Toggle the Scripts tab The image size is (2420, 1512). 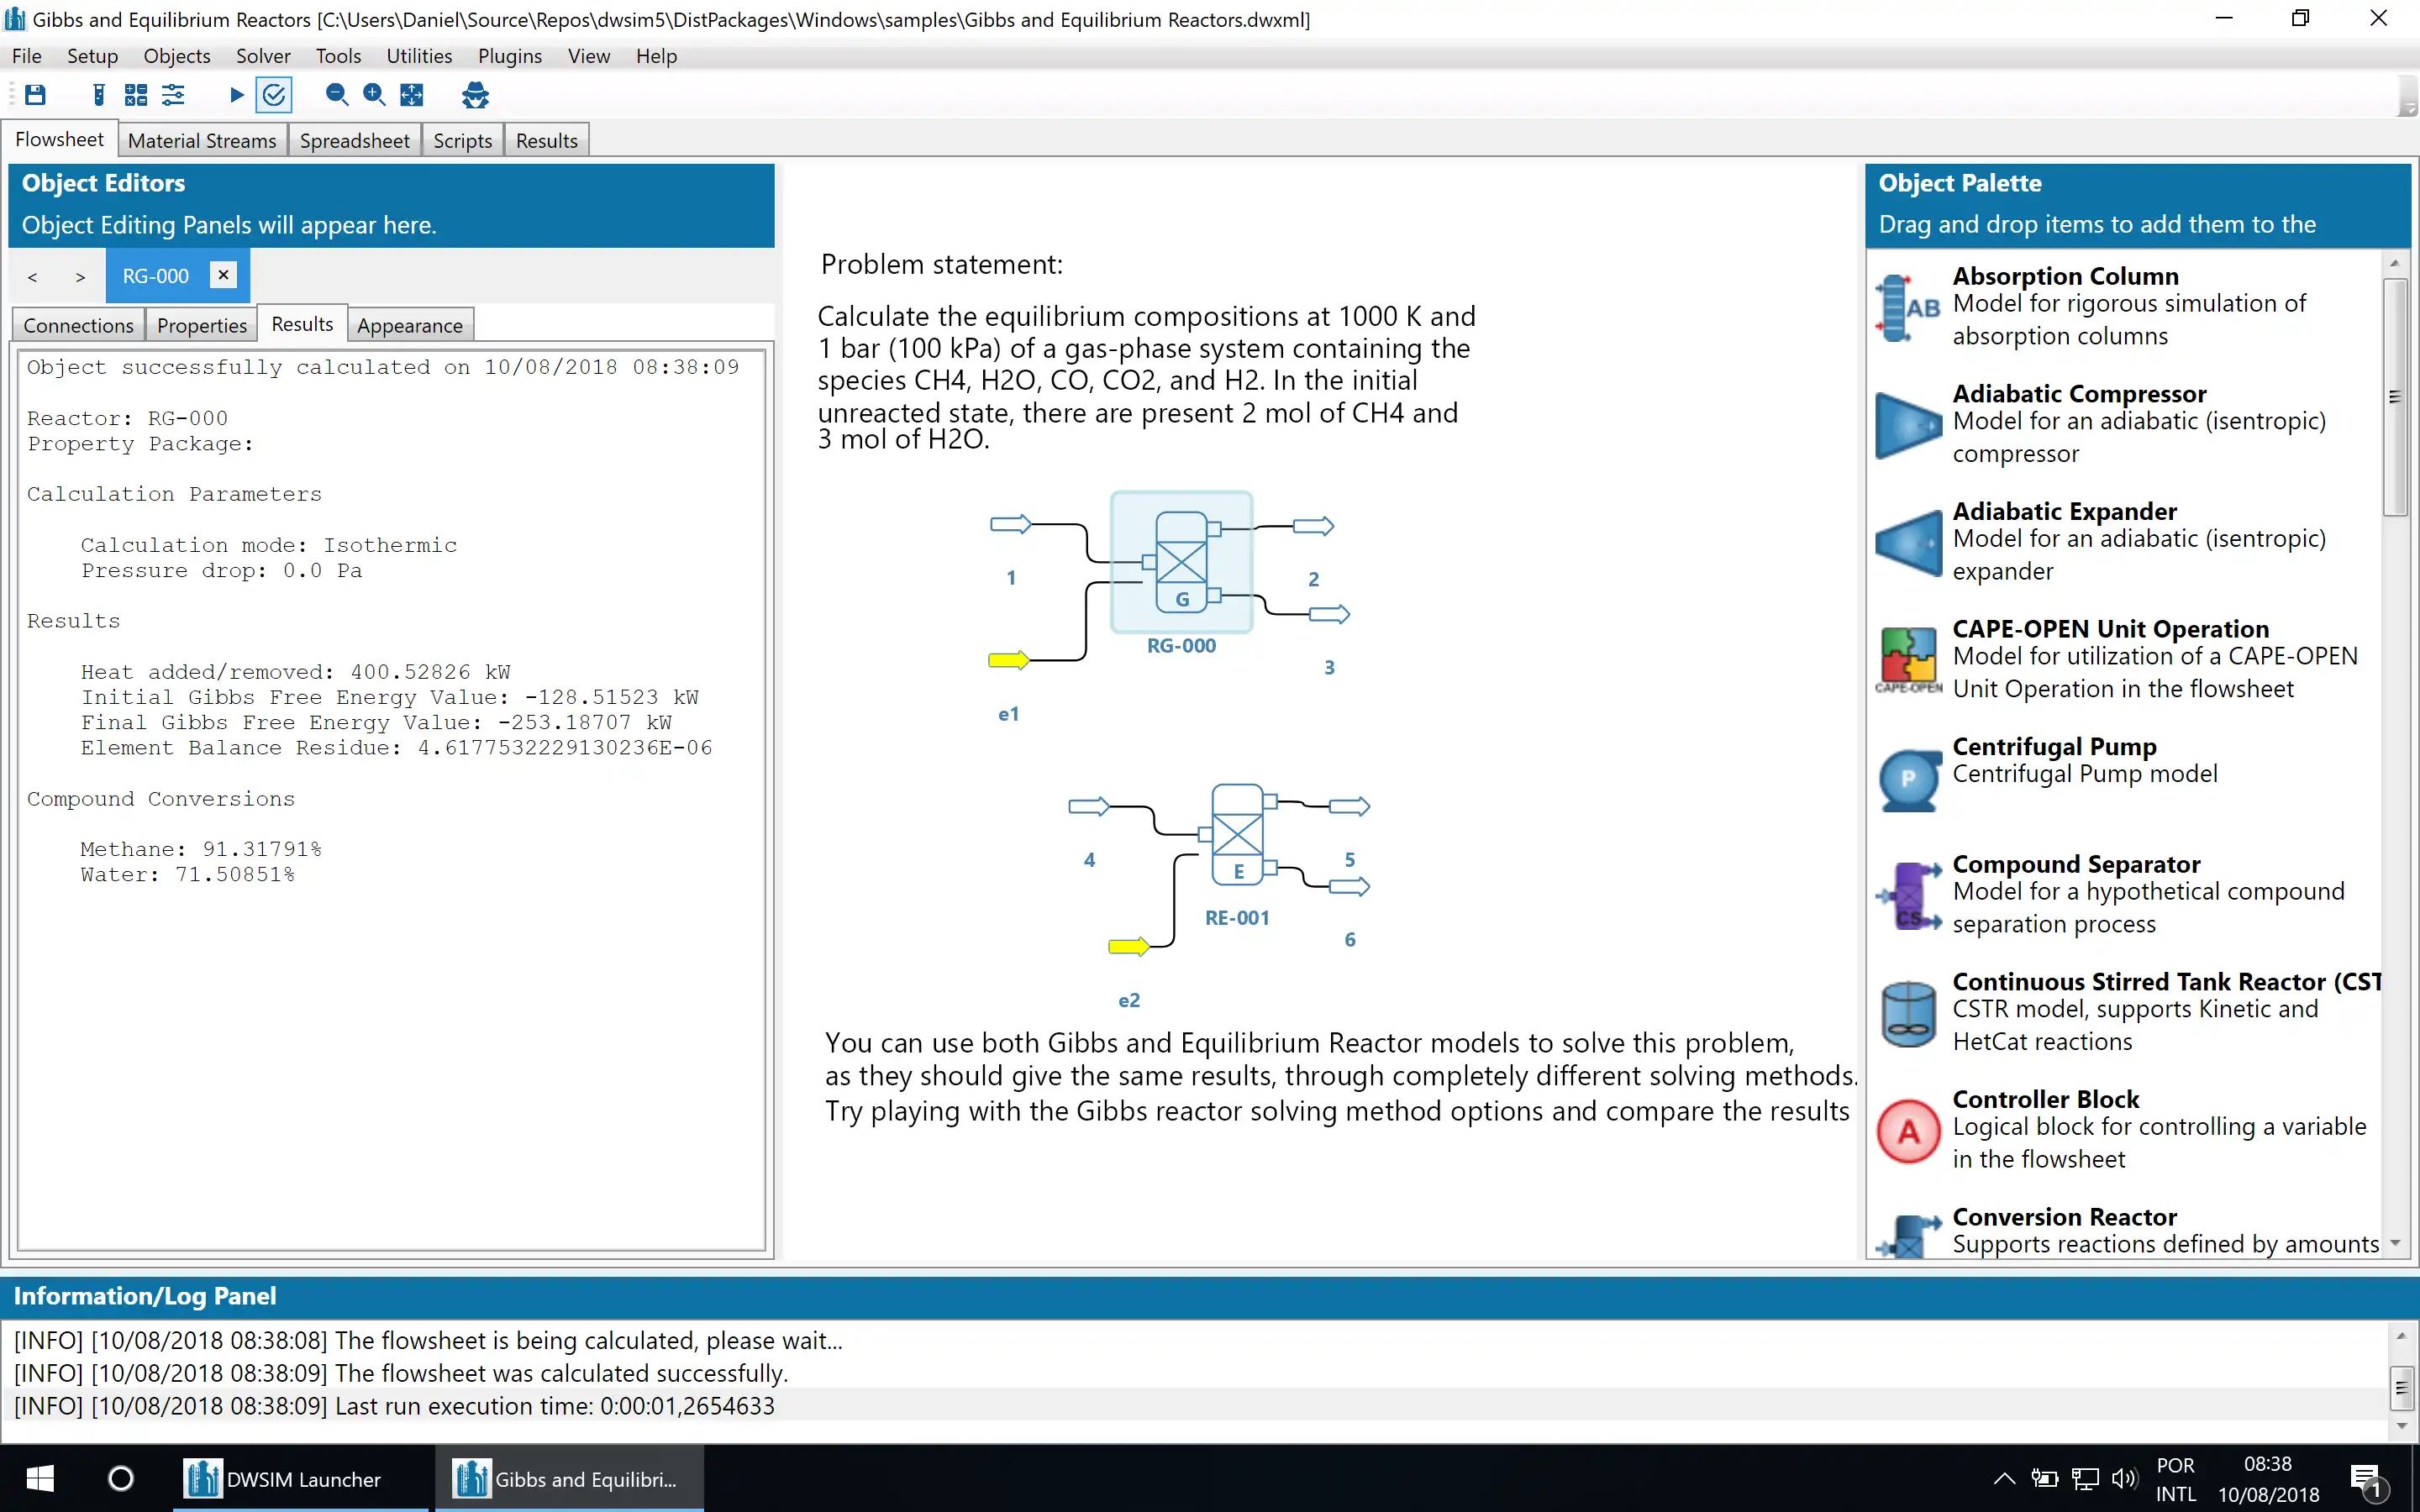460,139
